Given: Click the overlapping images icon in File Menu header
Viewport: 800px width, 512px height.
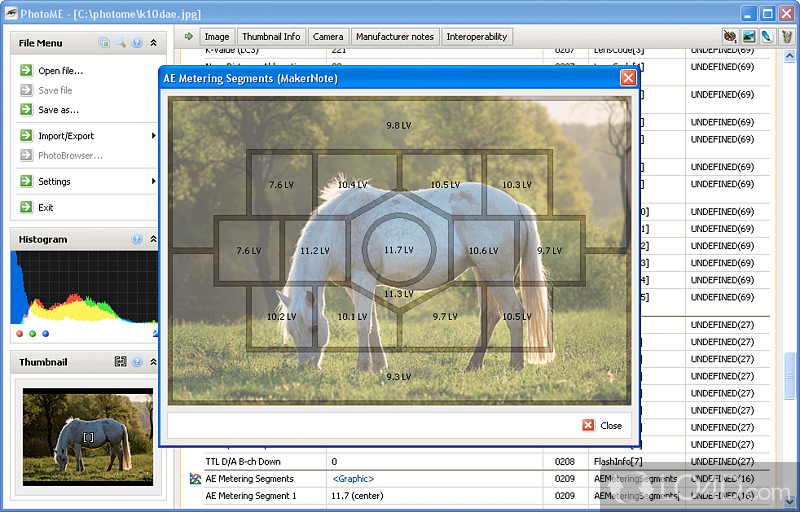Looking at the screenshot, I should tap(104, 43).
